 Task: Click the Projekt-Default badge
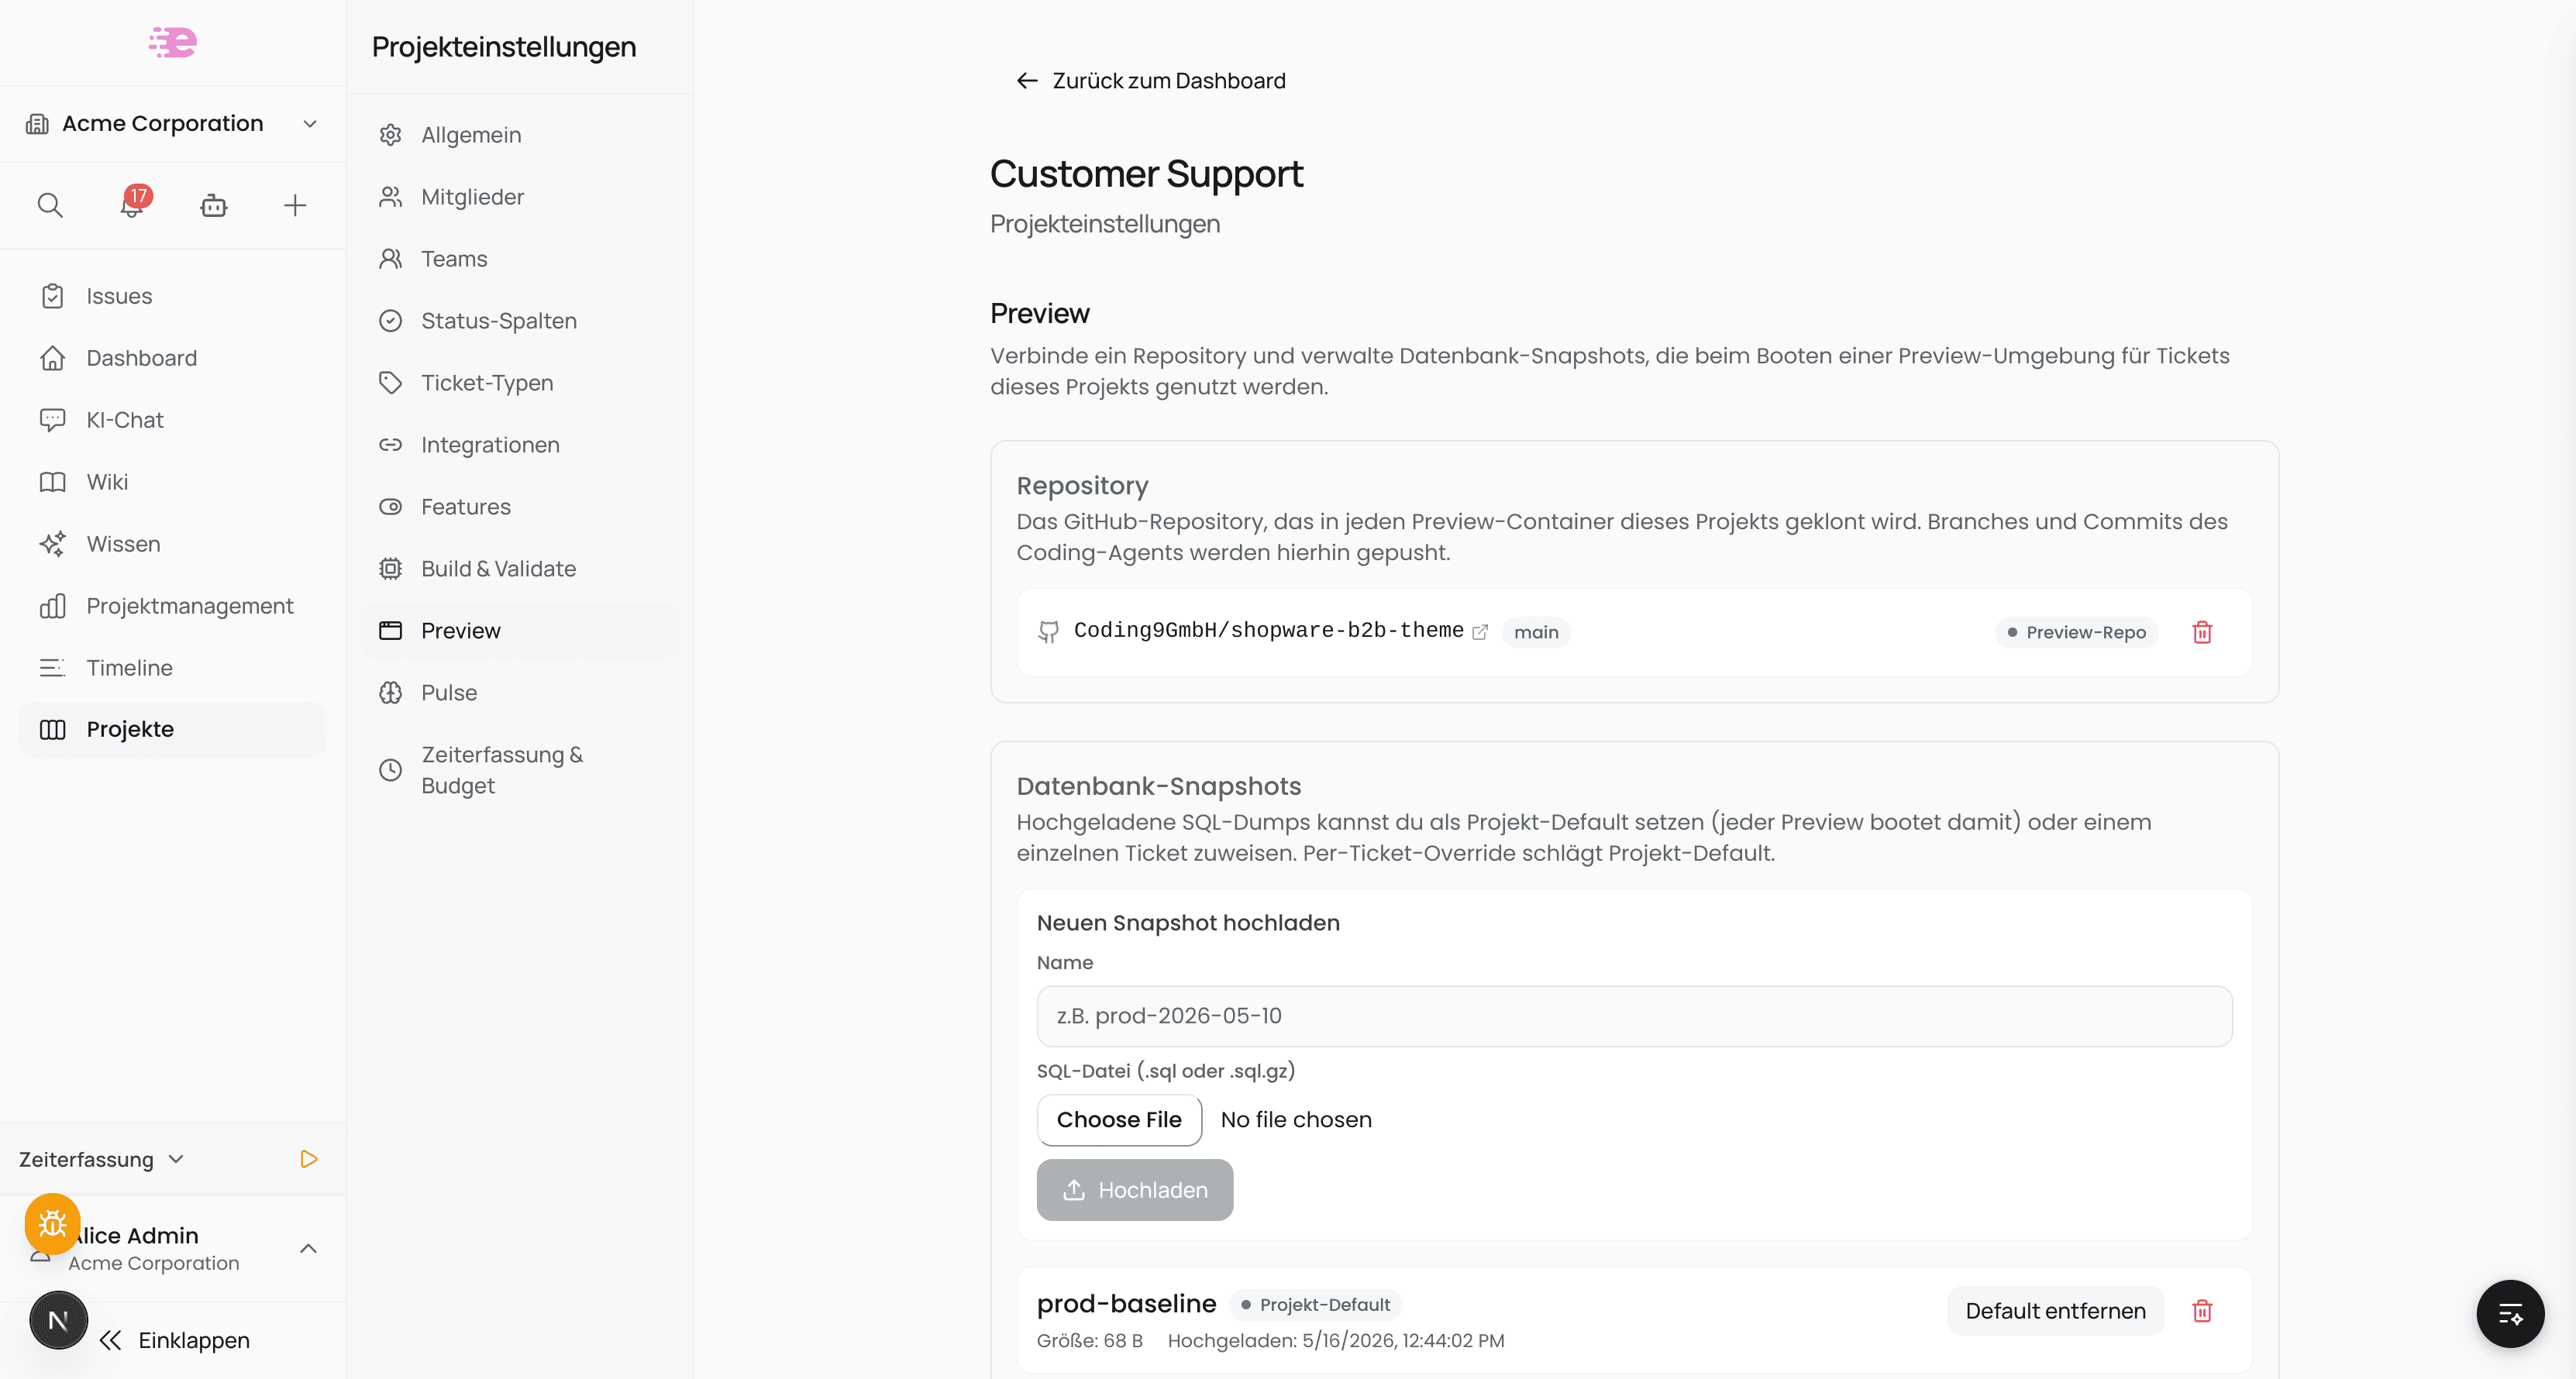[x=1315, y=1305]
